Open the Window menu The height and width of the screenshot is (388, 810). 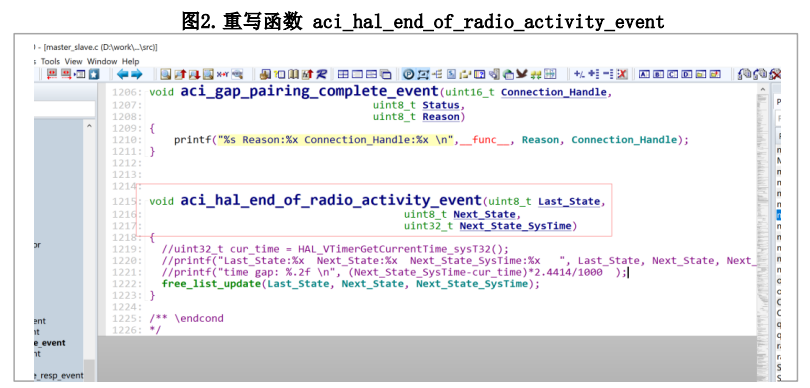click(x=102, y=61)
